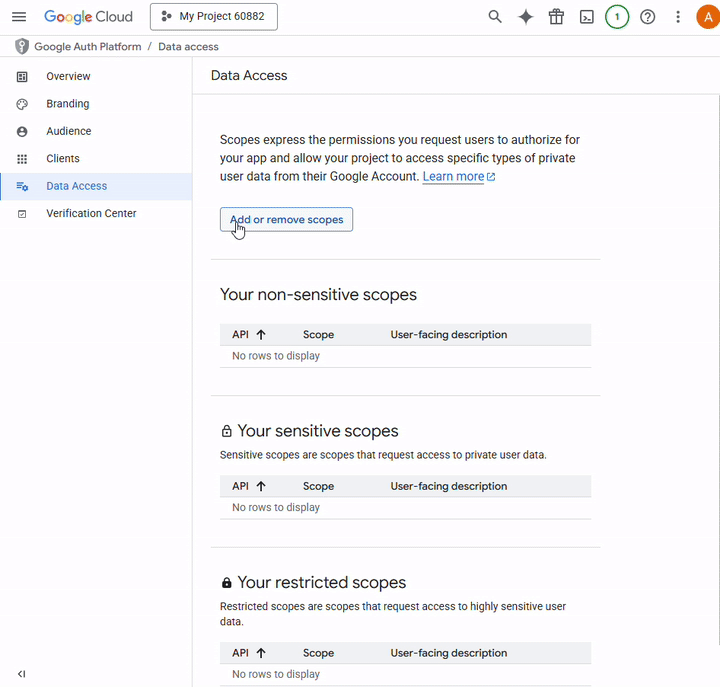Click the orange account avatar
Viewport: 720px width, 687px height.
tap(708, 17)
